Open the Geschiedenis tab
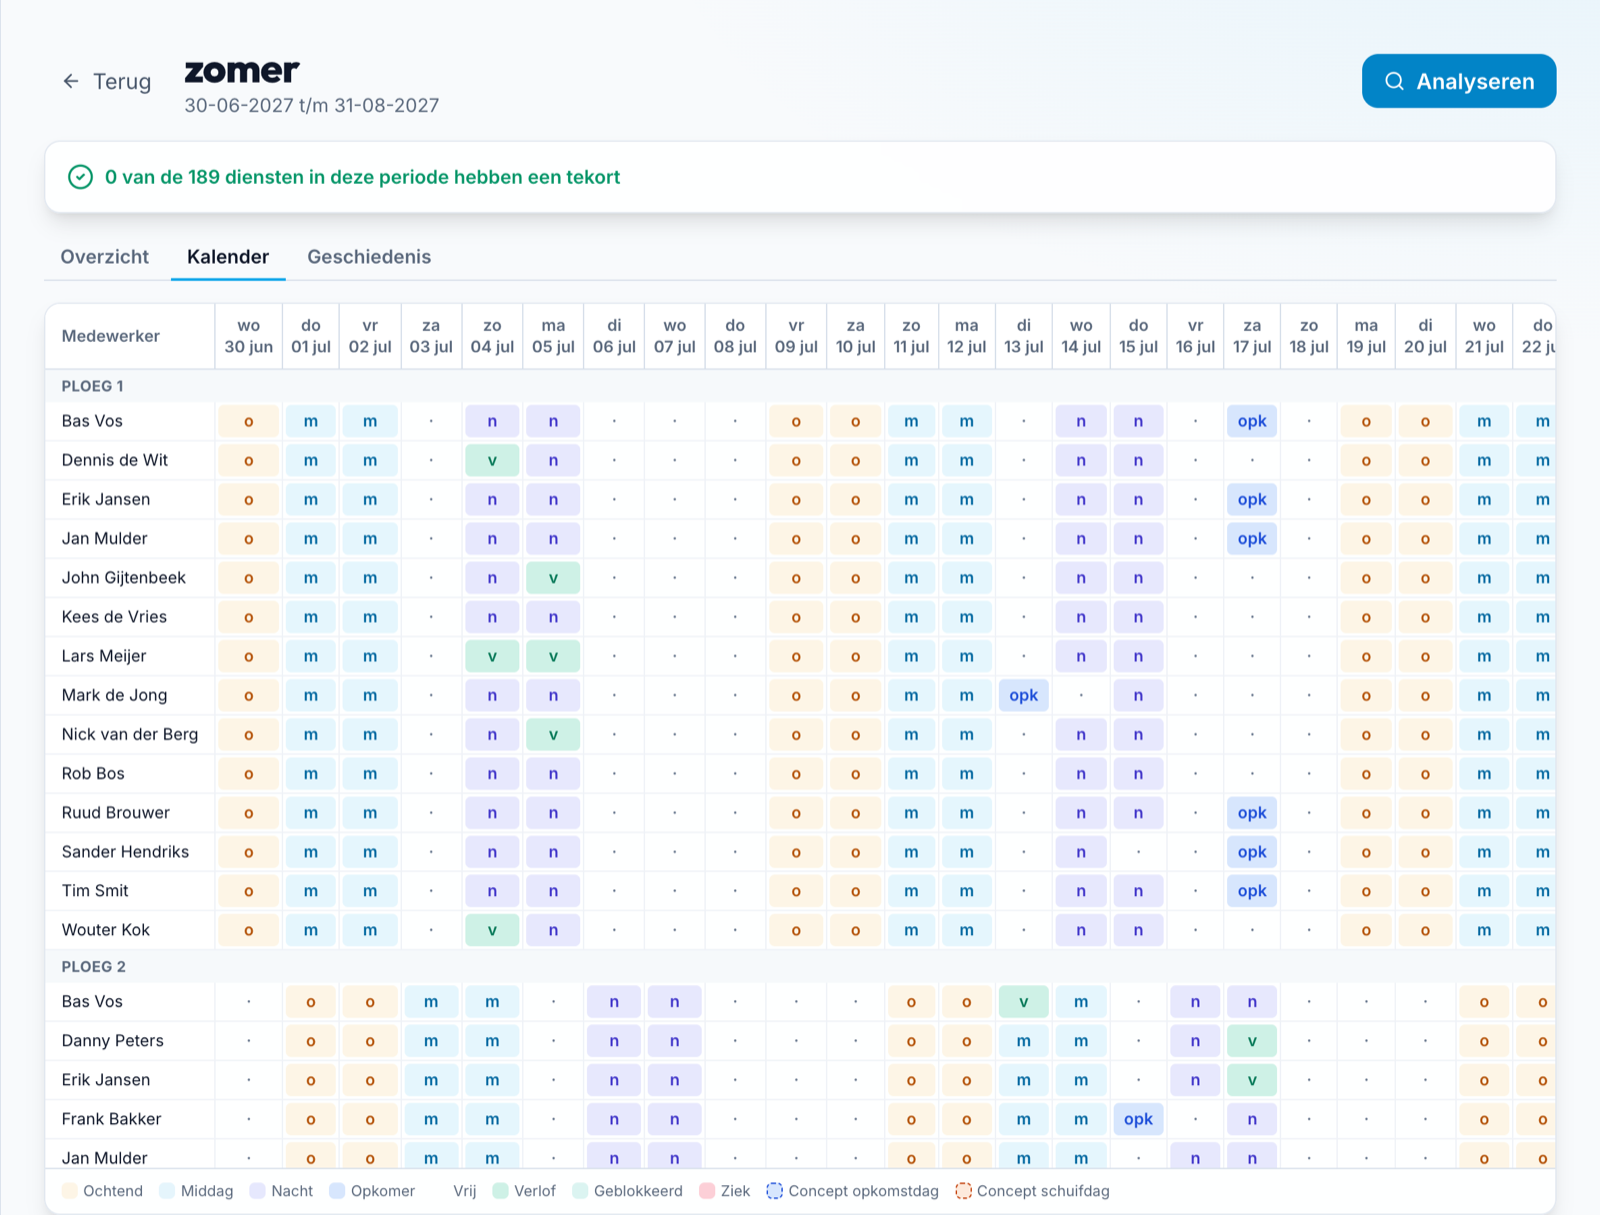1600x1215 pixels. pos(369,257)
